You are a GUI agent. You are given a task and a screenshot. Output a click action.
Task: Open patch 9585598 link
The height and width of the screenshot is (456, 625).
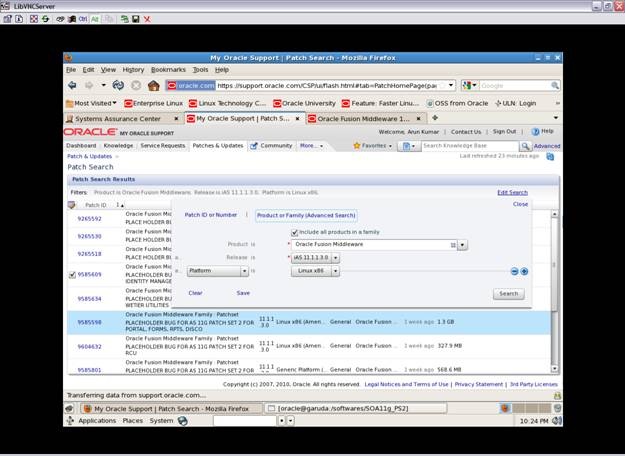coord(89,322)
